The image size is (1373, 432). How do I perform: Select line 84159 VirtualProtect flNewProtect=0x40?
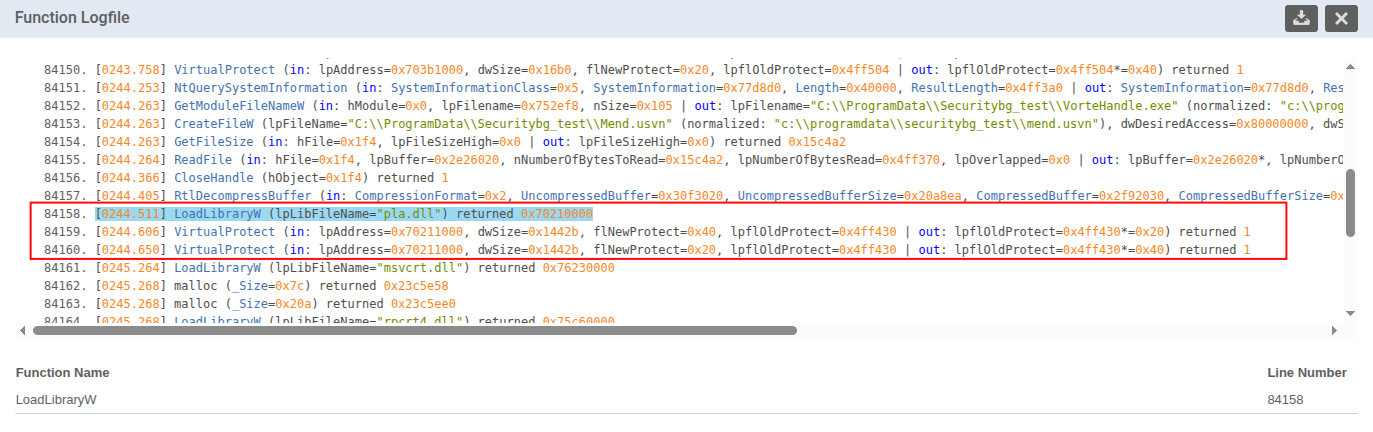pos(647,232)
